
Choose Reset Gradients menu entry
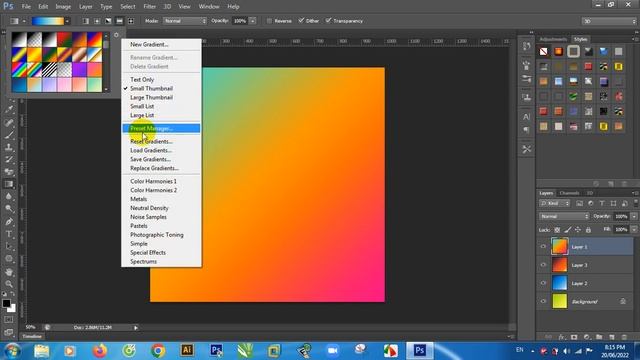click(x=151, y=141)
